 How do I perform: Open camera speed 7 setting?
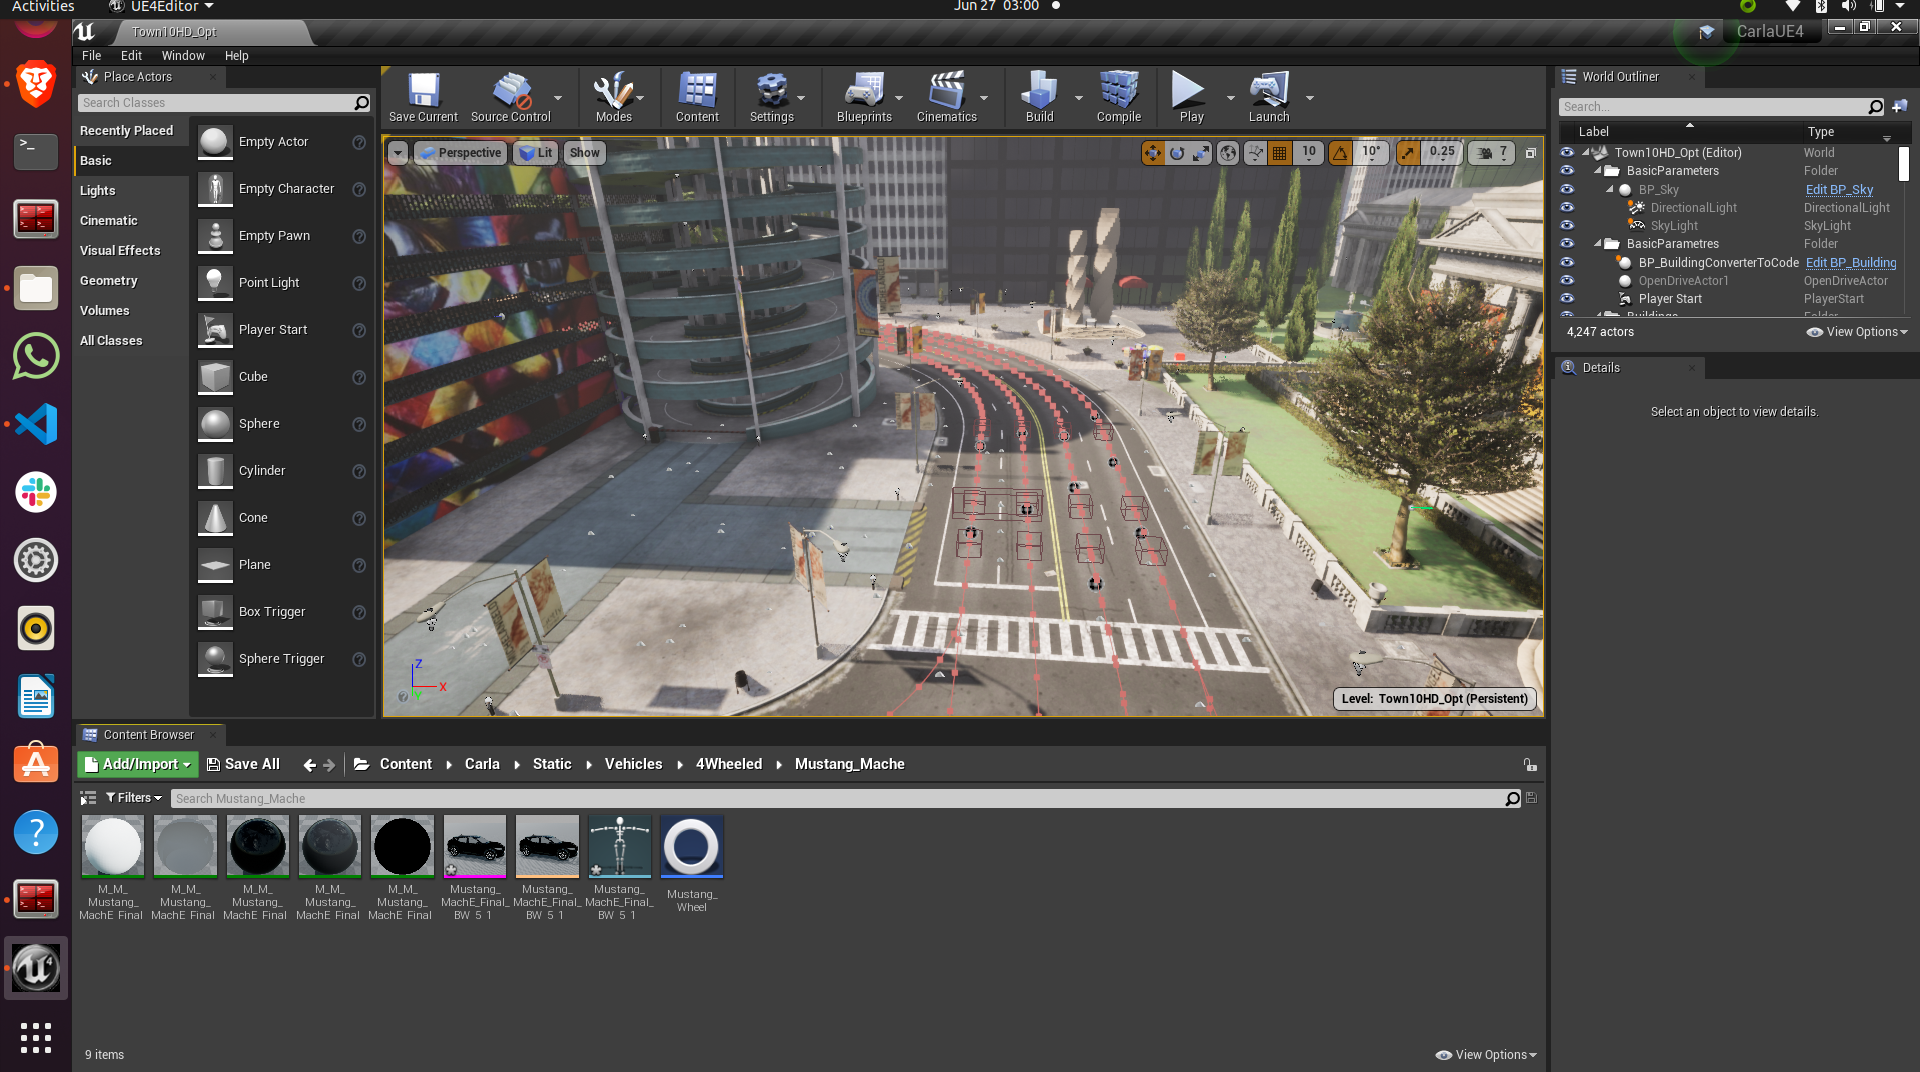[1493, 153]
